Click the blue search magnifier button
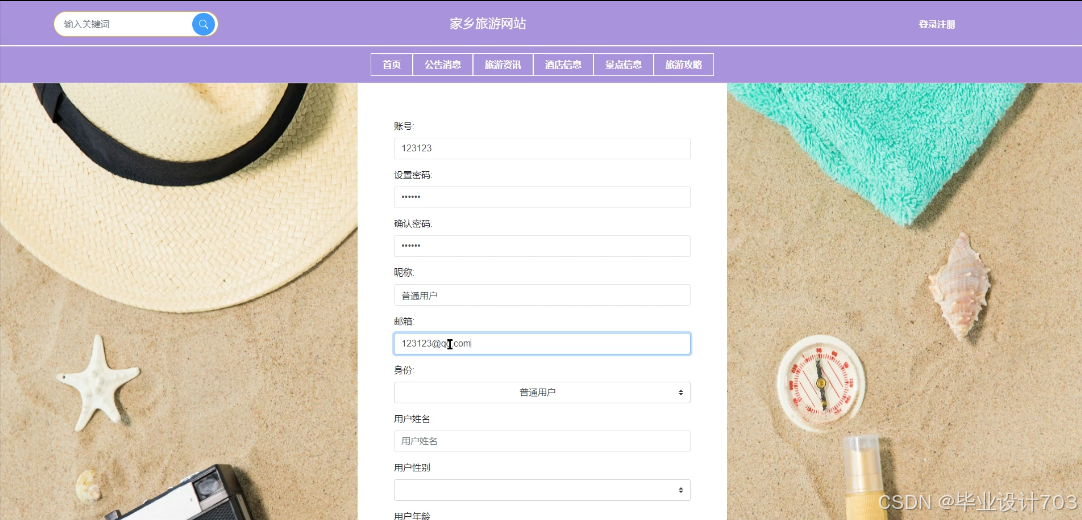This screenshot has width=1082, height=520. (x=204, y=24)
